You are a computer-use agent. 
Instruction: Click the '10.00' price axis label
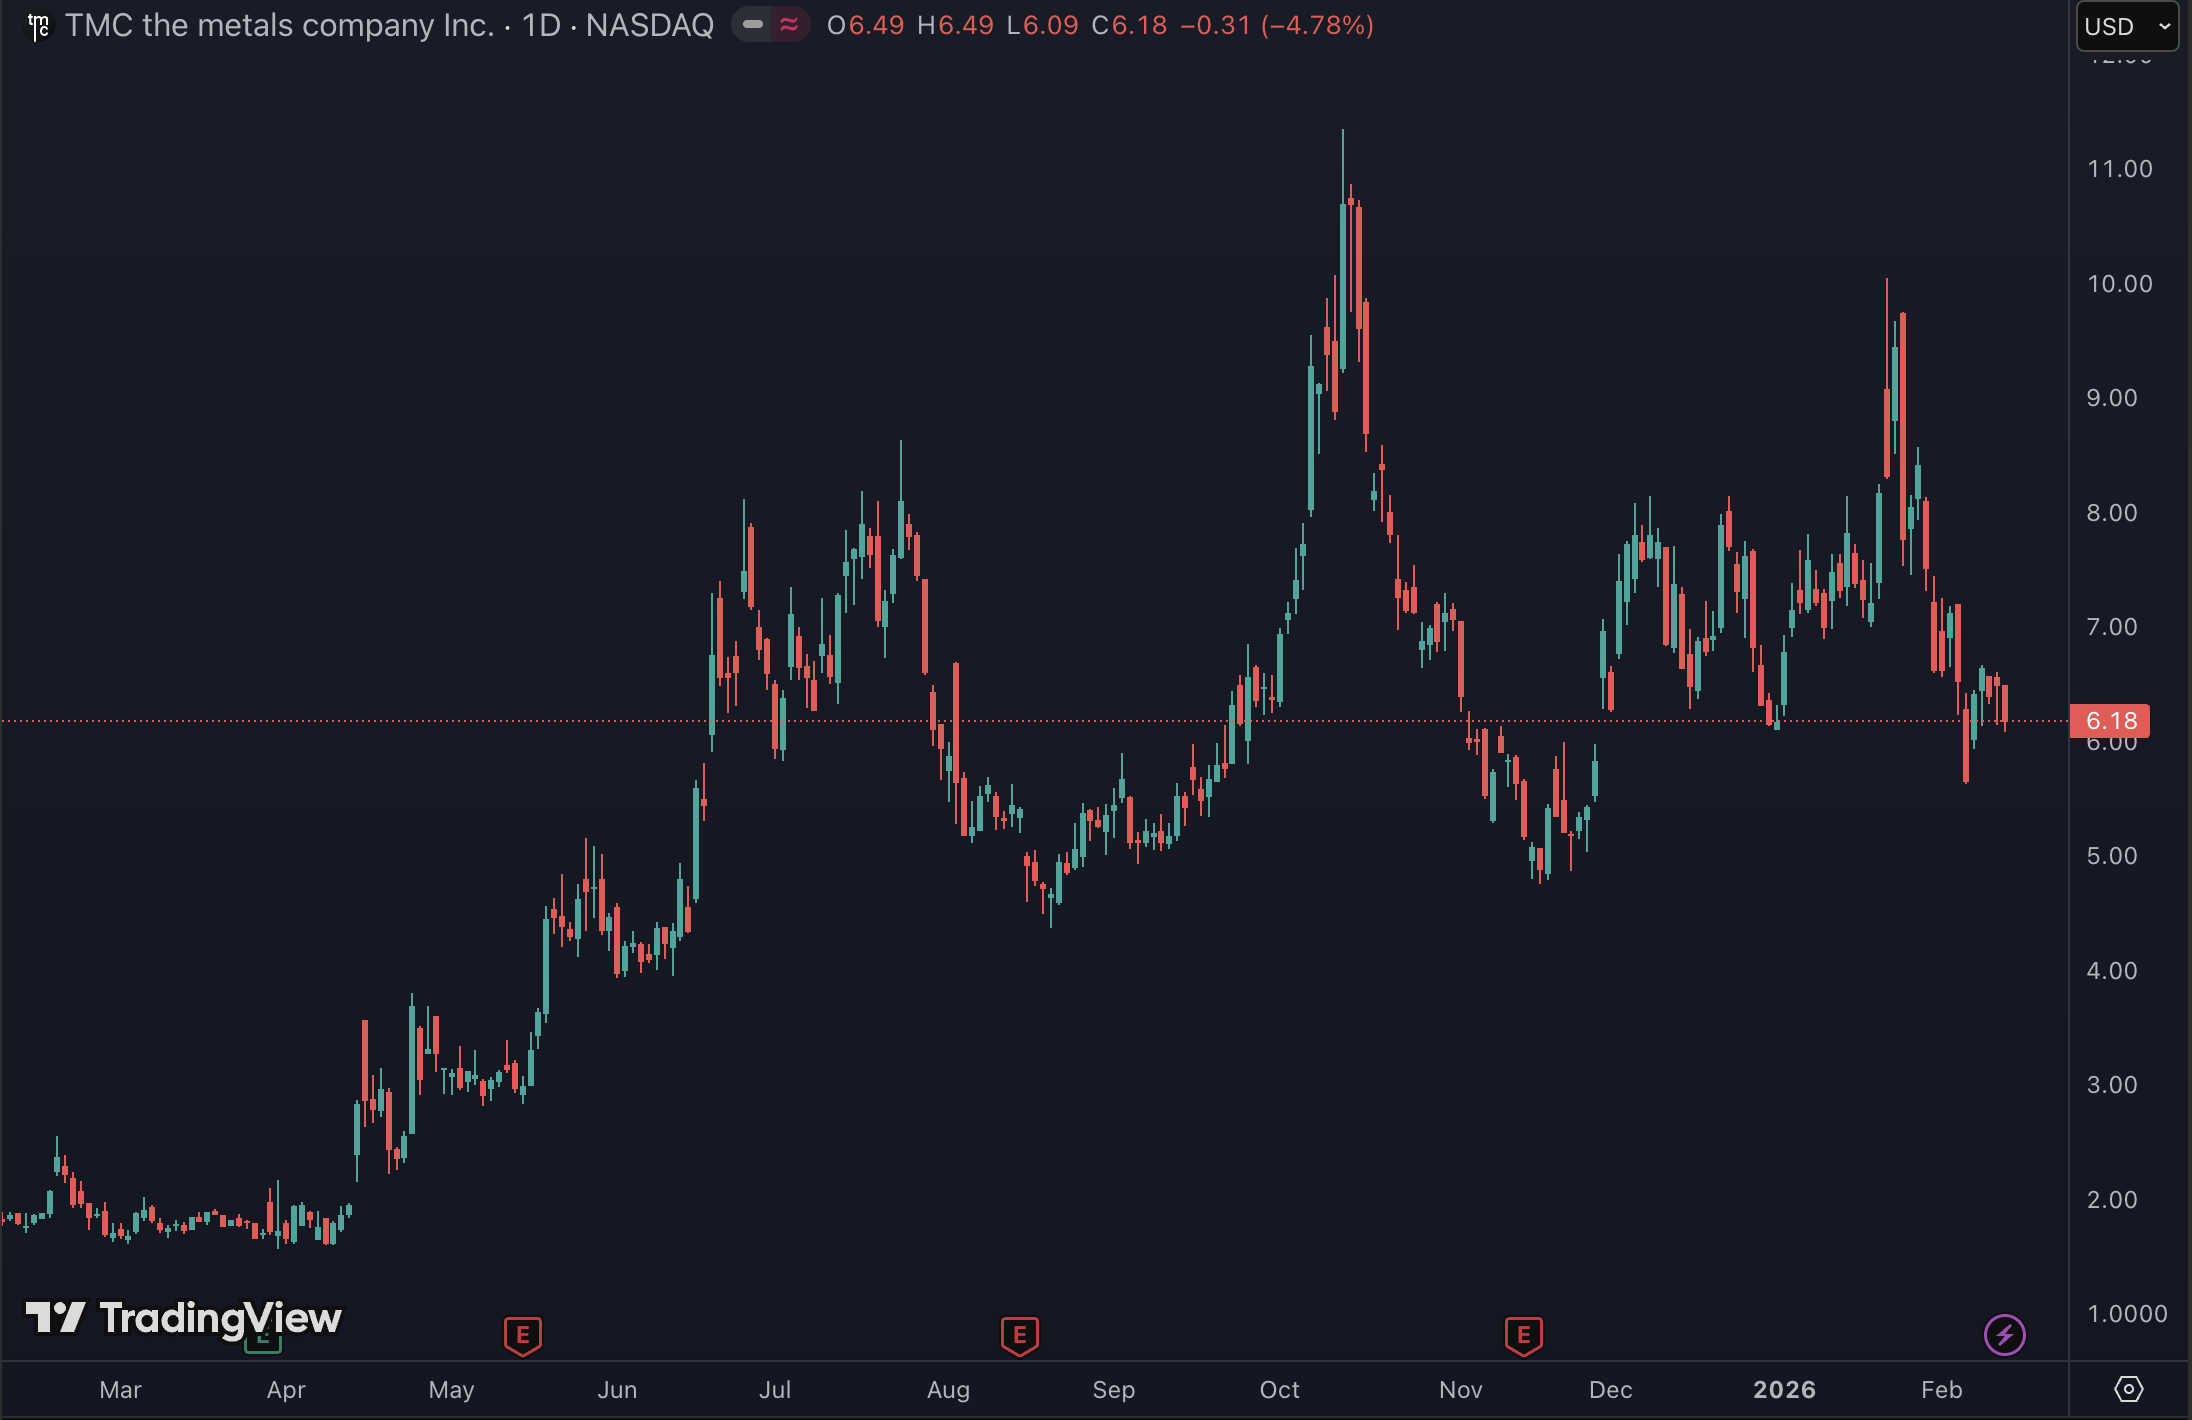(x=2120, y=284)
